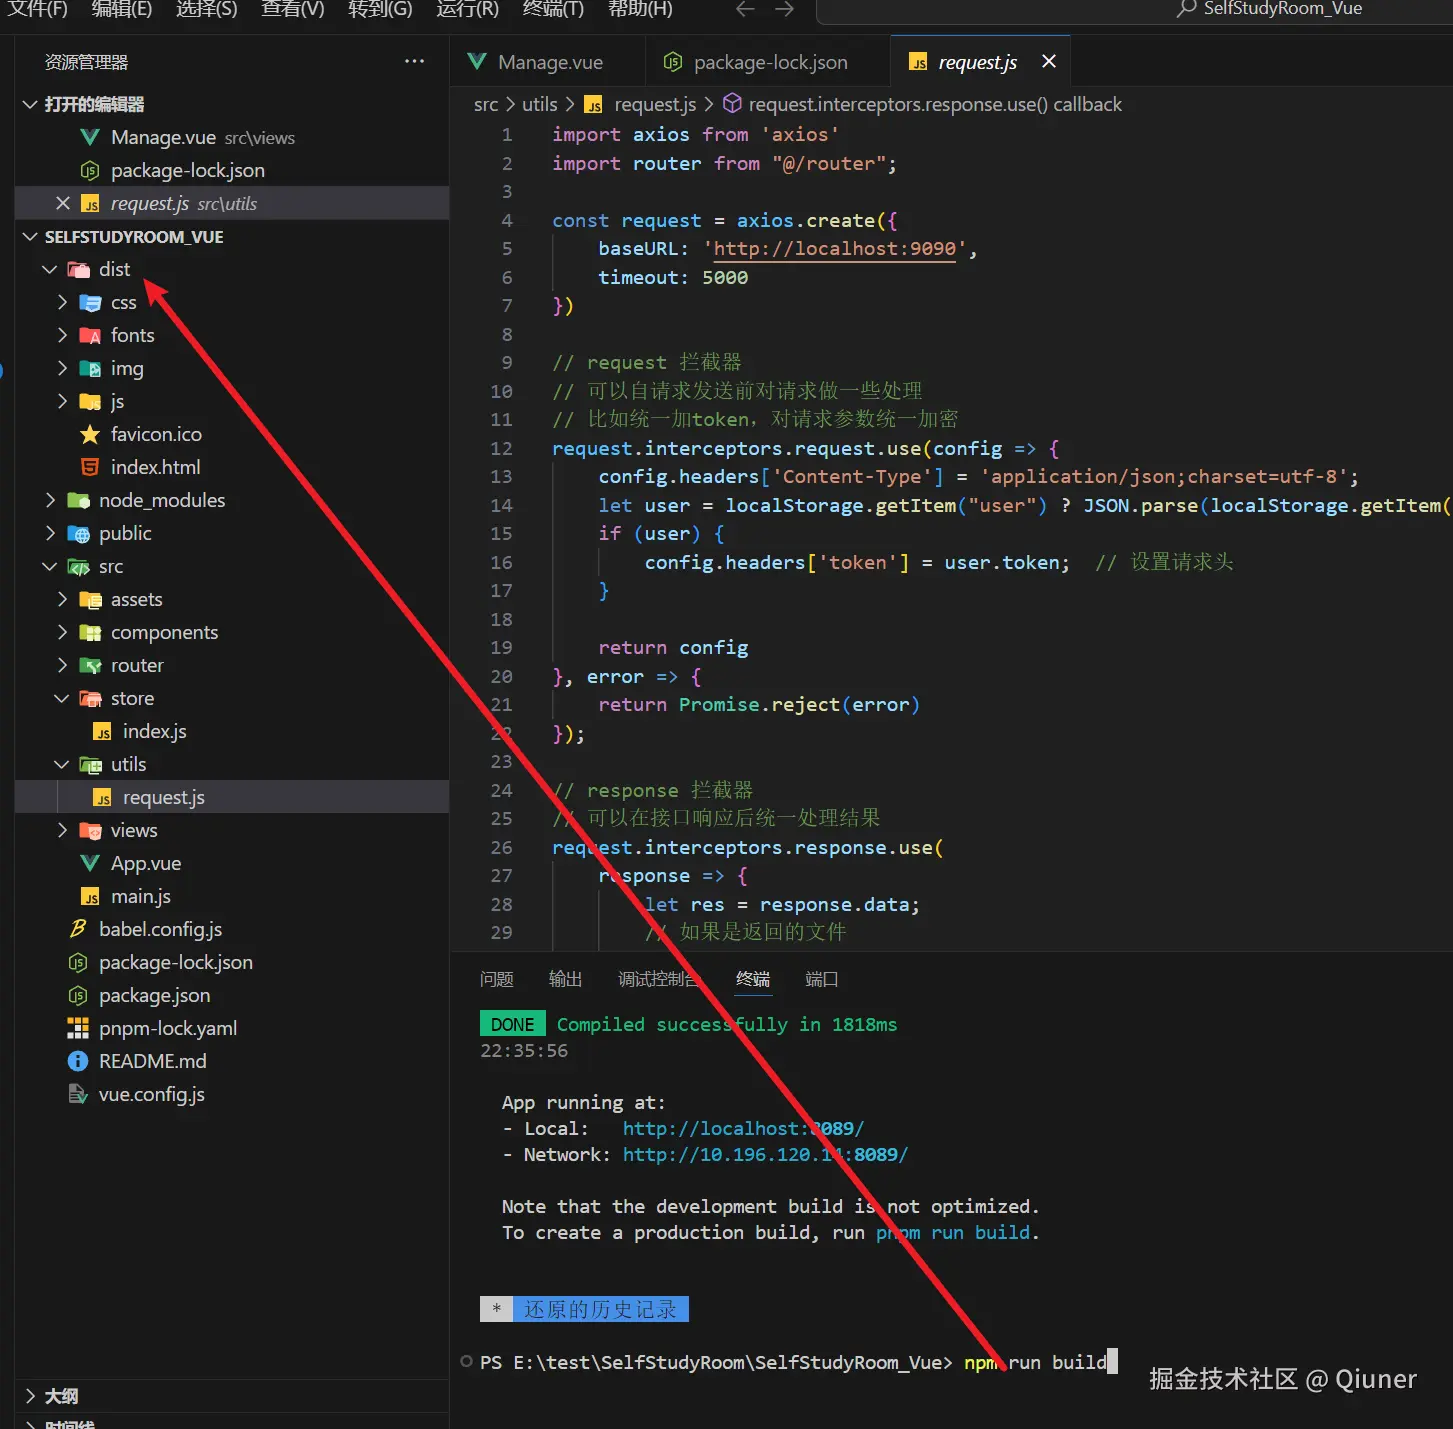Click the App.vue file icon

tap(90, 863)
